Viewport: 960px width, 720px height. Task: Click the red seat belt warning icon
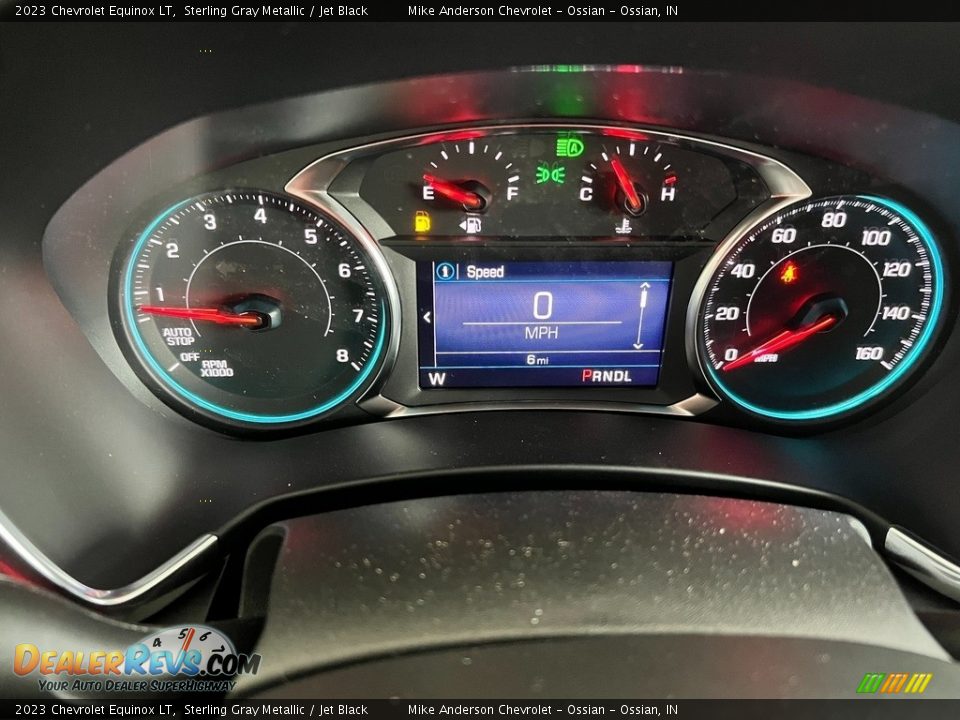pyautogui.click(x=789, y=272)
